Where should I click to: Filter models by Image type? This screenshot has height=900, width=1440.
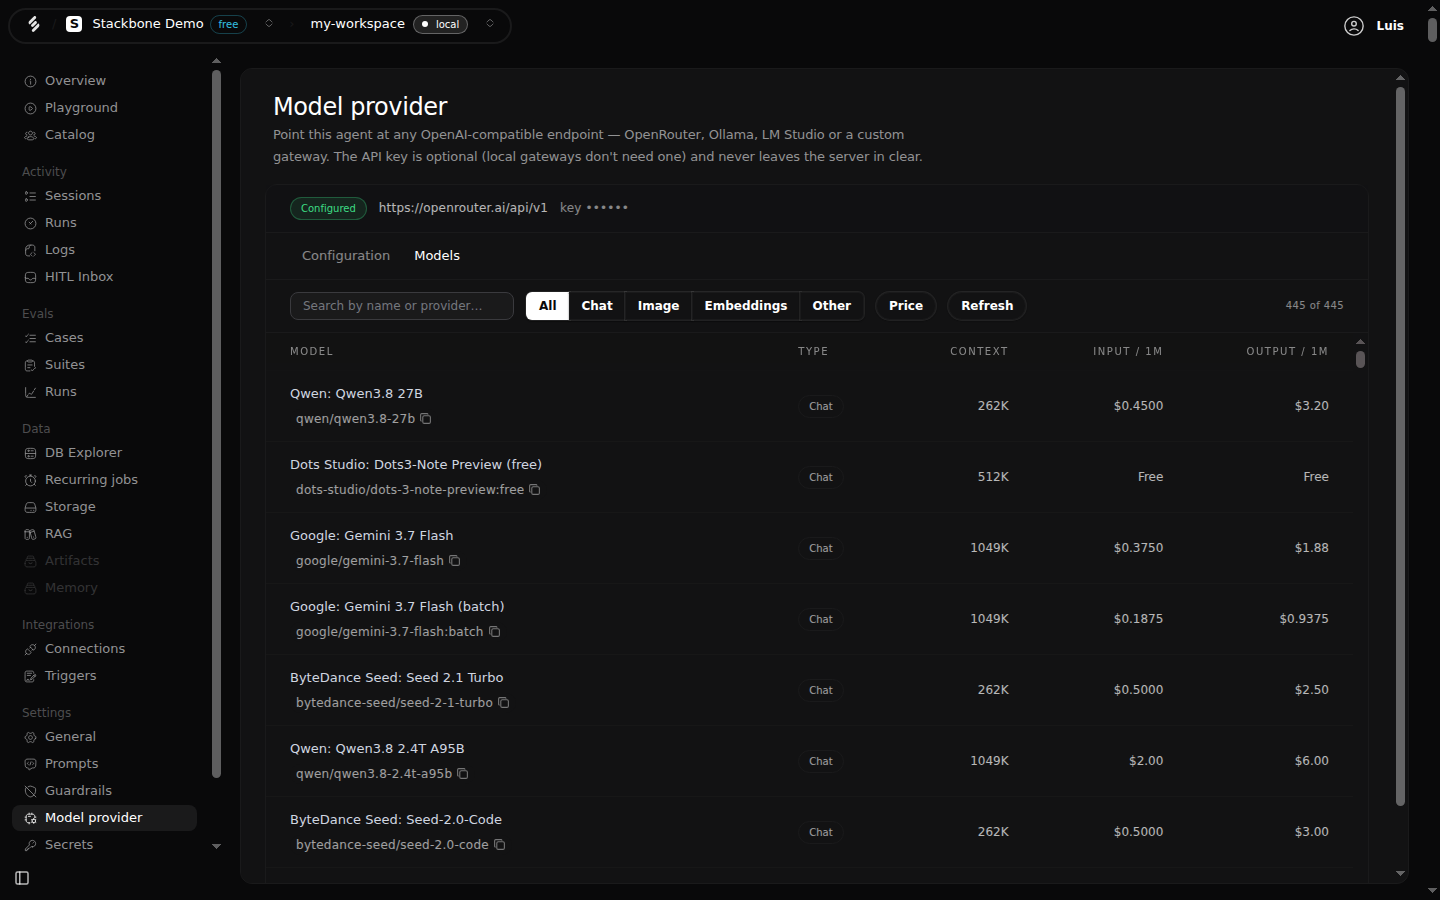point(658,306)
